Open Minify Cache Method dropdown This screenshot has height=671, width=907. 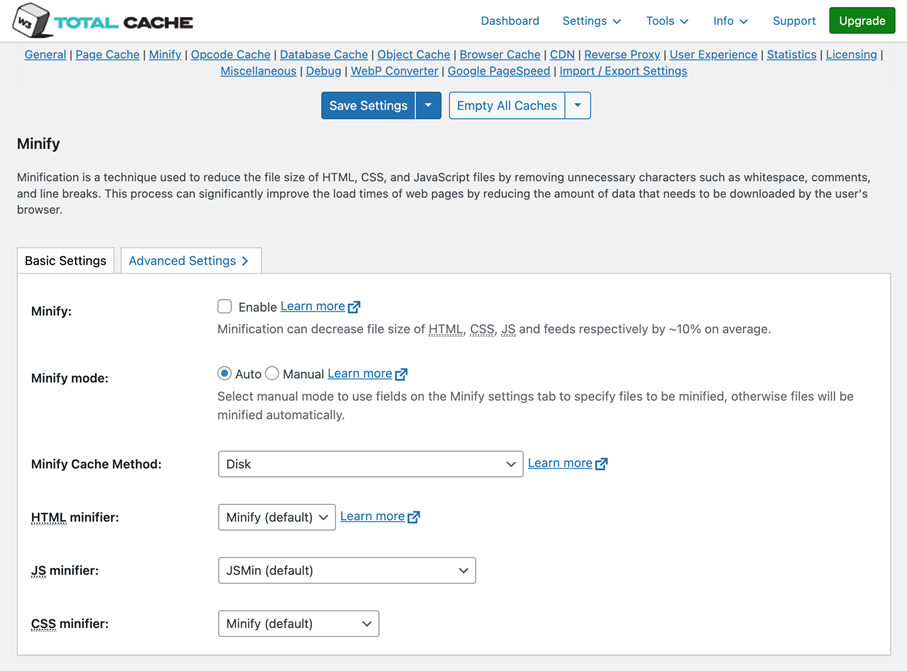(x=371, y=464)
